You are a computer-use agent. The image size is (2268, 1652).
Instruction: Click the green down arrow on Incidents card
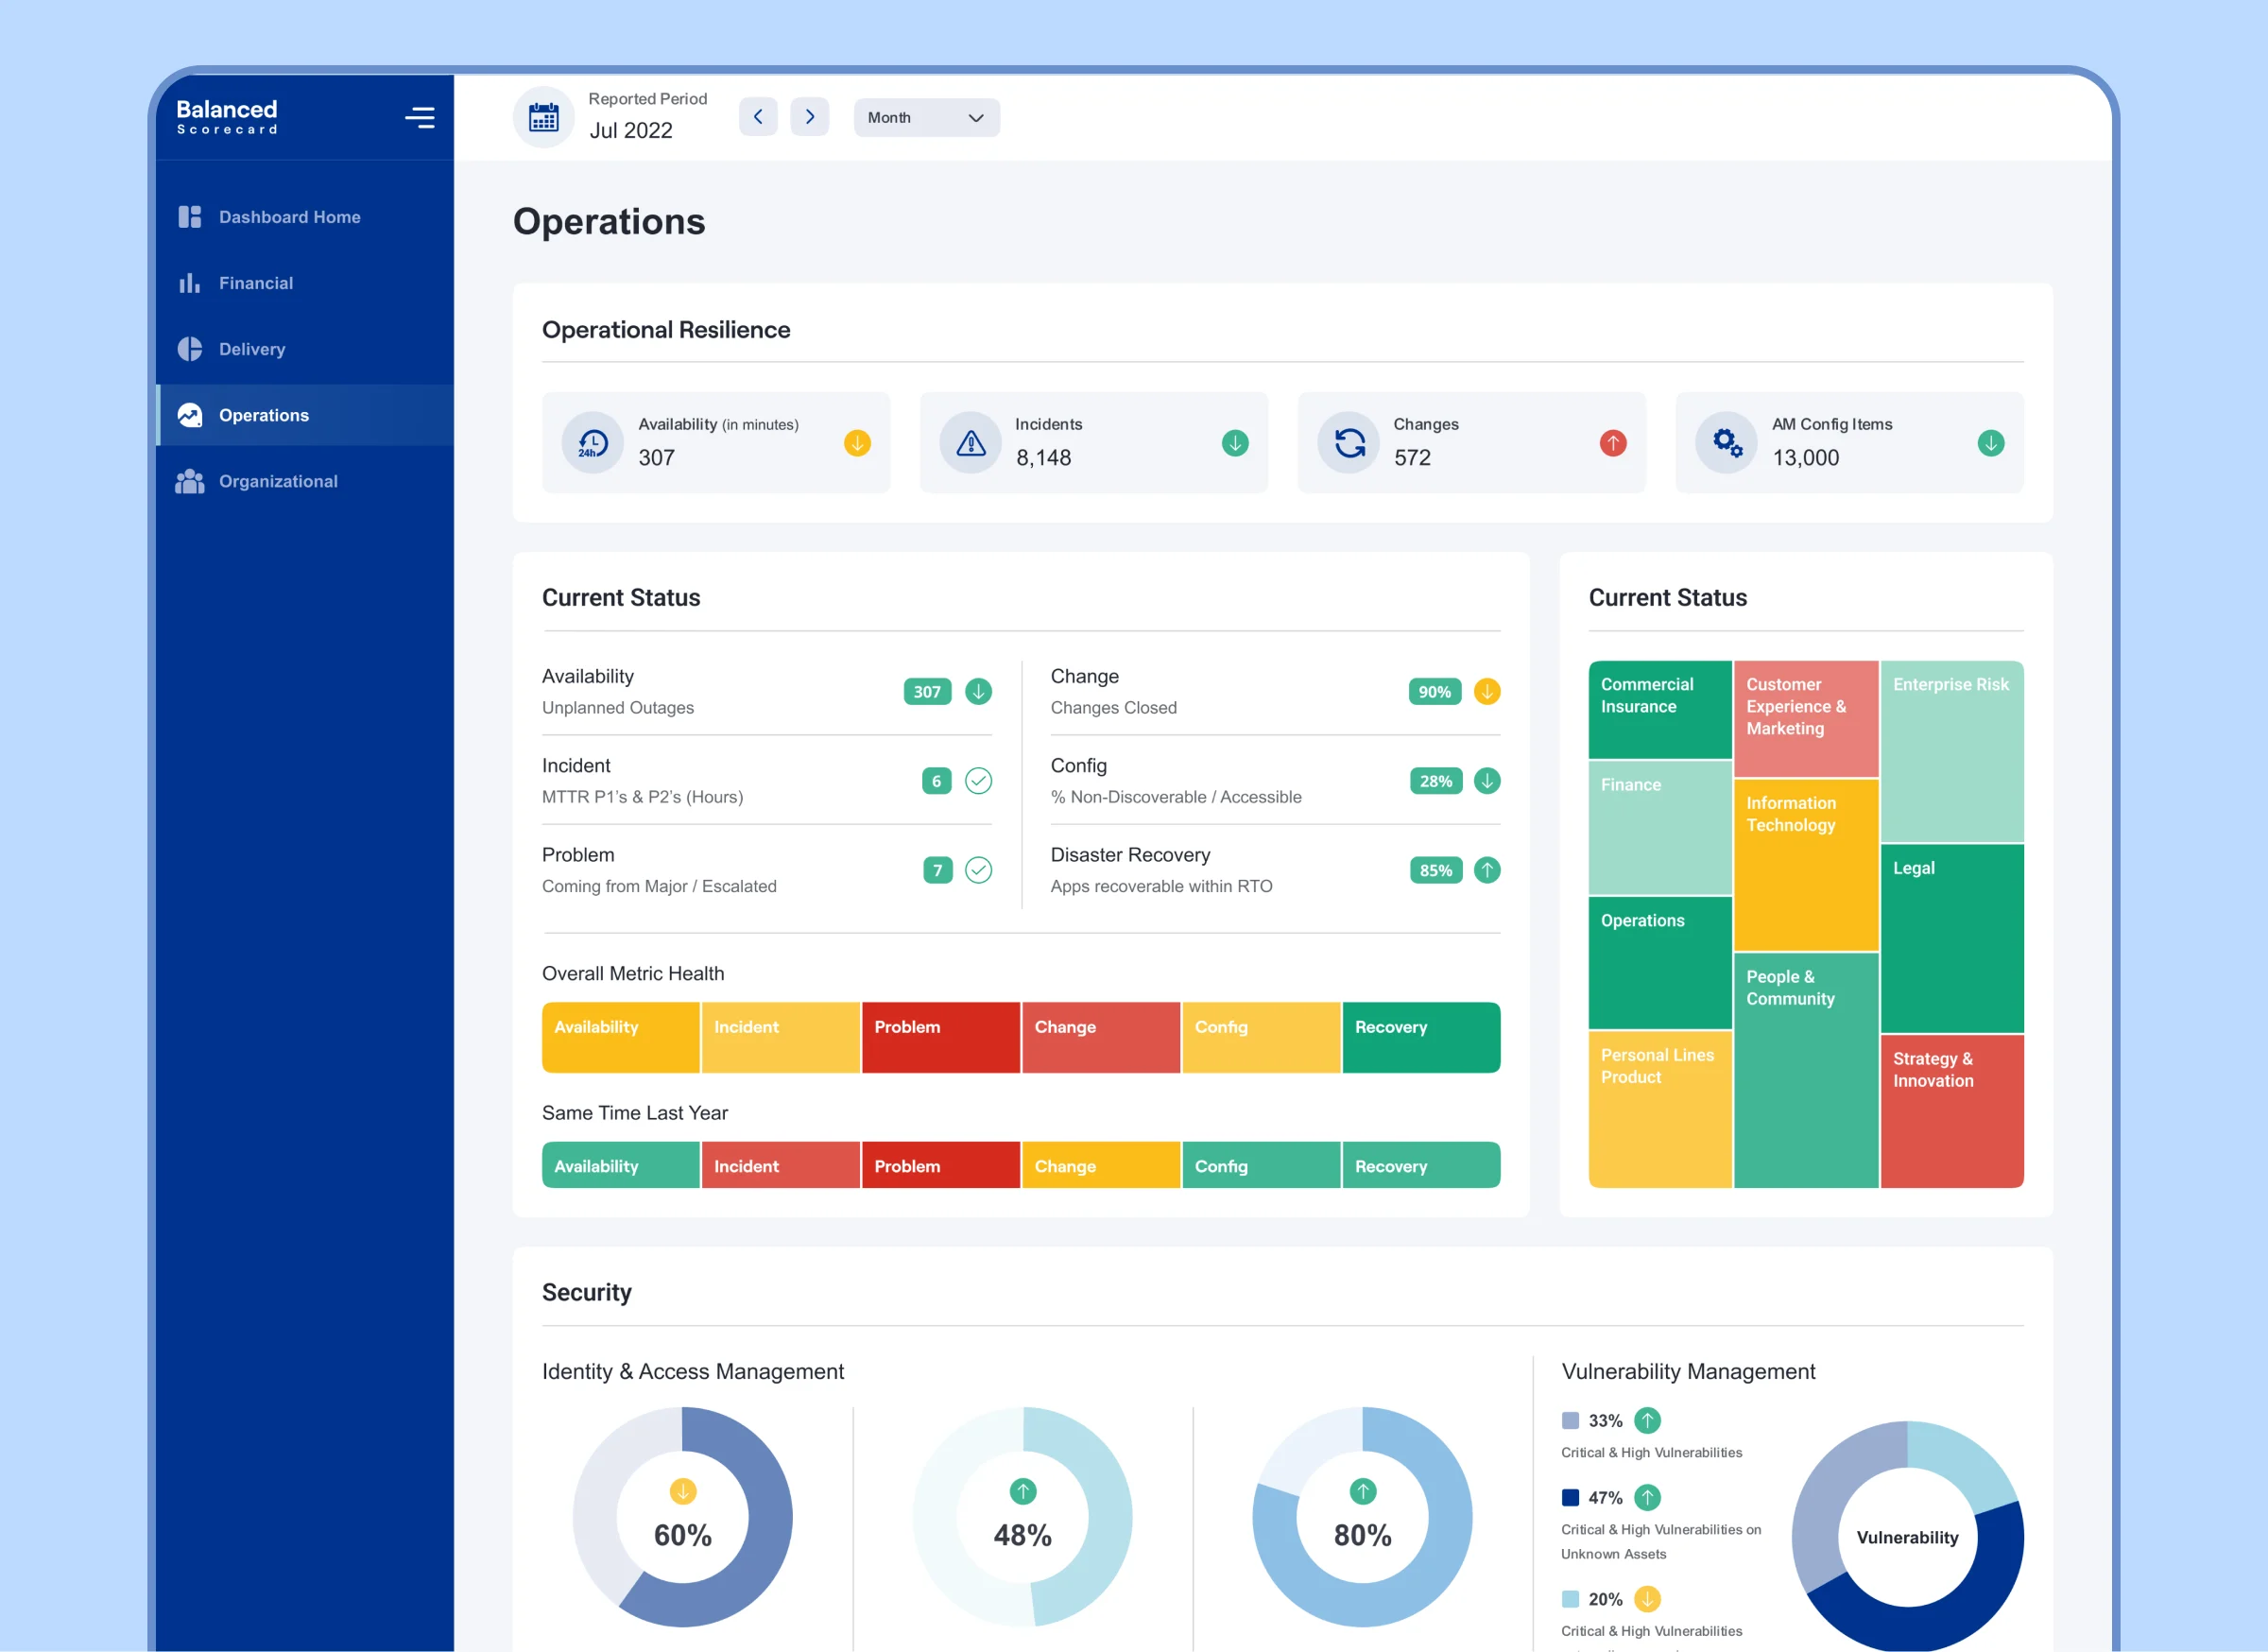(x=1235, y=443)
